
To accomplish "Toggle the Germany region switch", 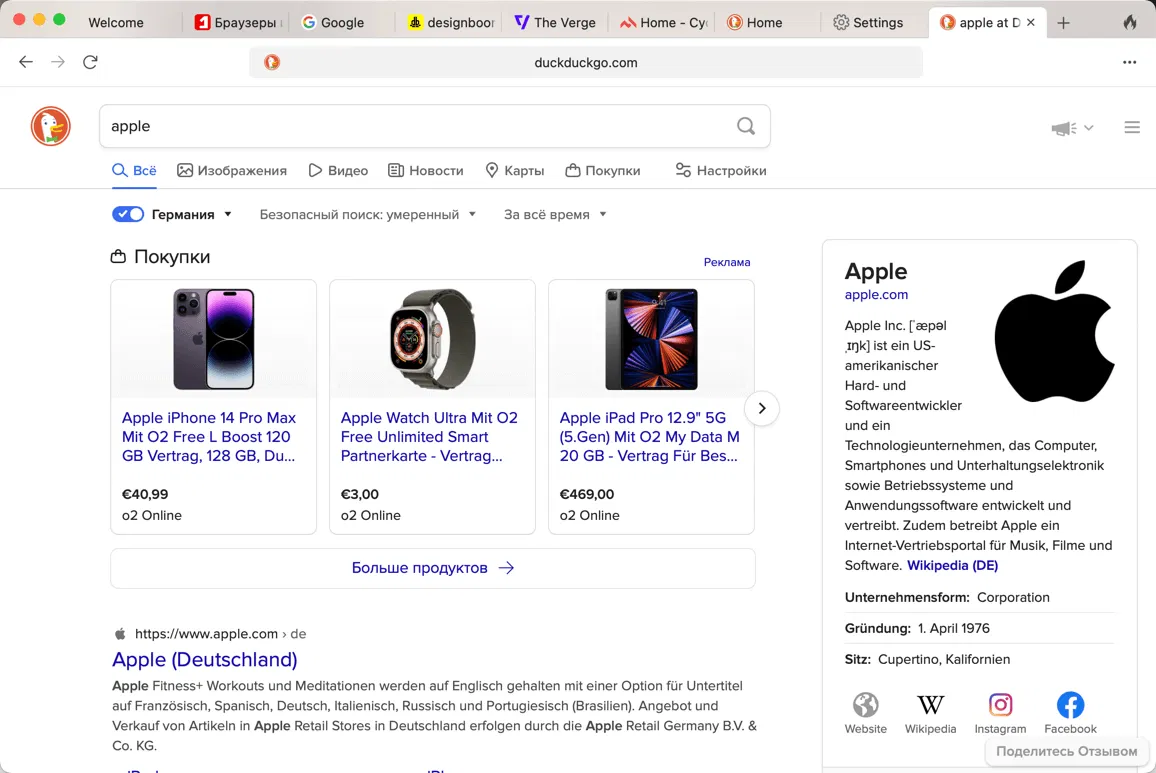I will click(x=128, y=214).
